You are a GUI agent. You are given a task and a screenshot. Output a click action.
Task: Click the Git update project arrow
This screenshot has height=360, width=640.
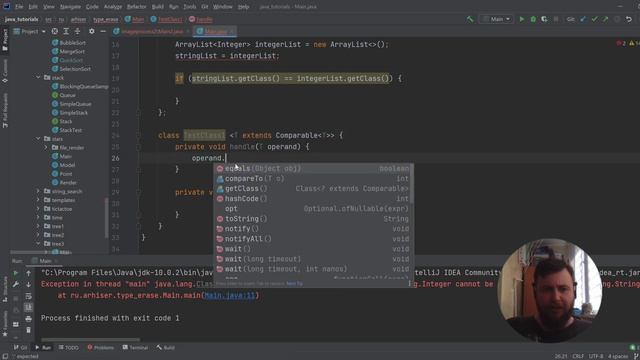point(583,19)
